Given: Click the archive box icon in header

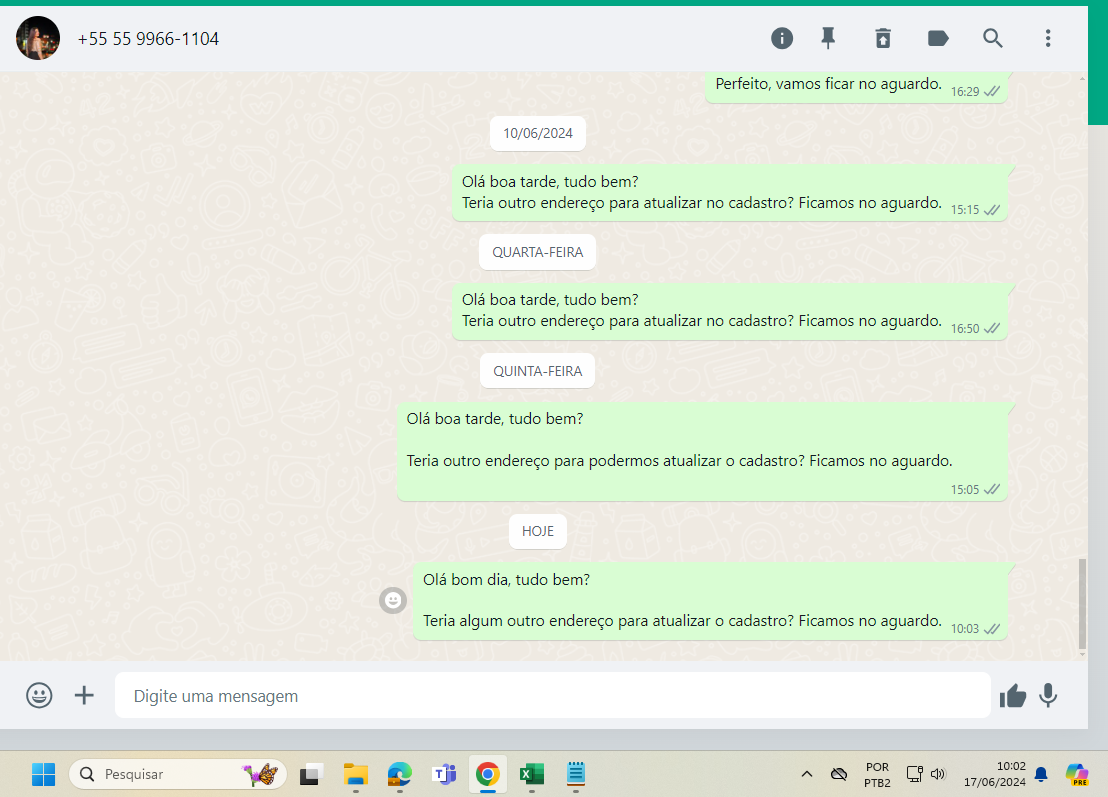Looking at the screenshot, I should [x=883, y=38].
